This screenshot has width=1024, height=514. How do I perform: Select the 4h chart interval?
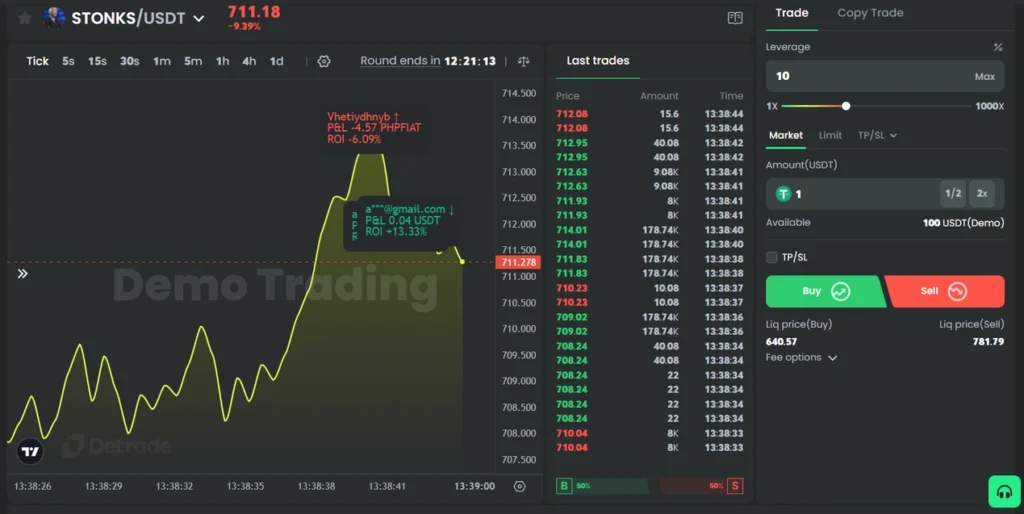coord(249,61)
